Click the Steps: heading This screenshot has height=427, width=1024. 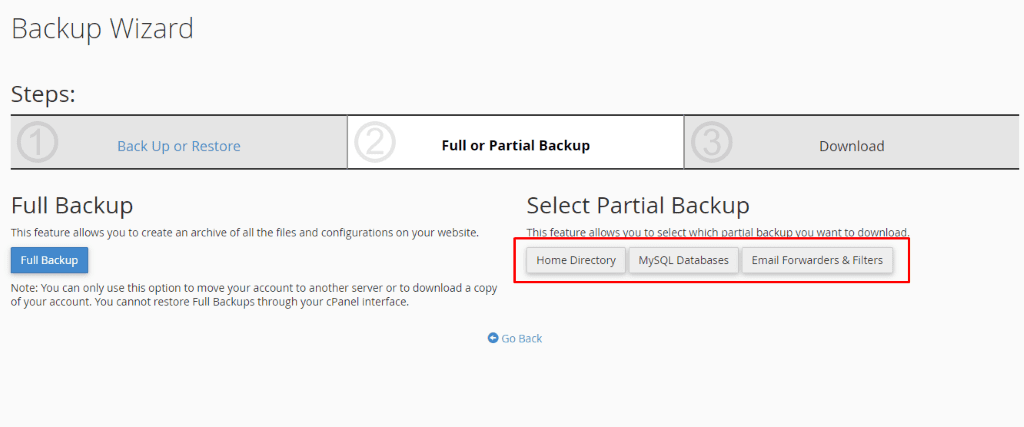point(43,95)
